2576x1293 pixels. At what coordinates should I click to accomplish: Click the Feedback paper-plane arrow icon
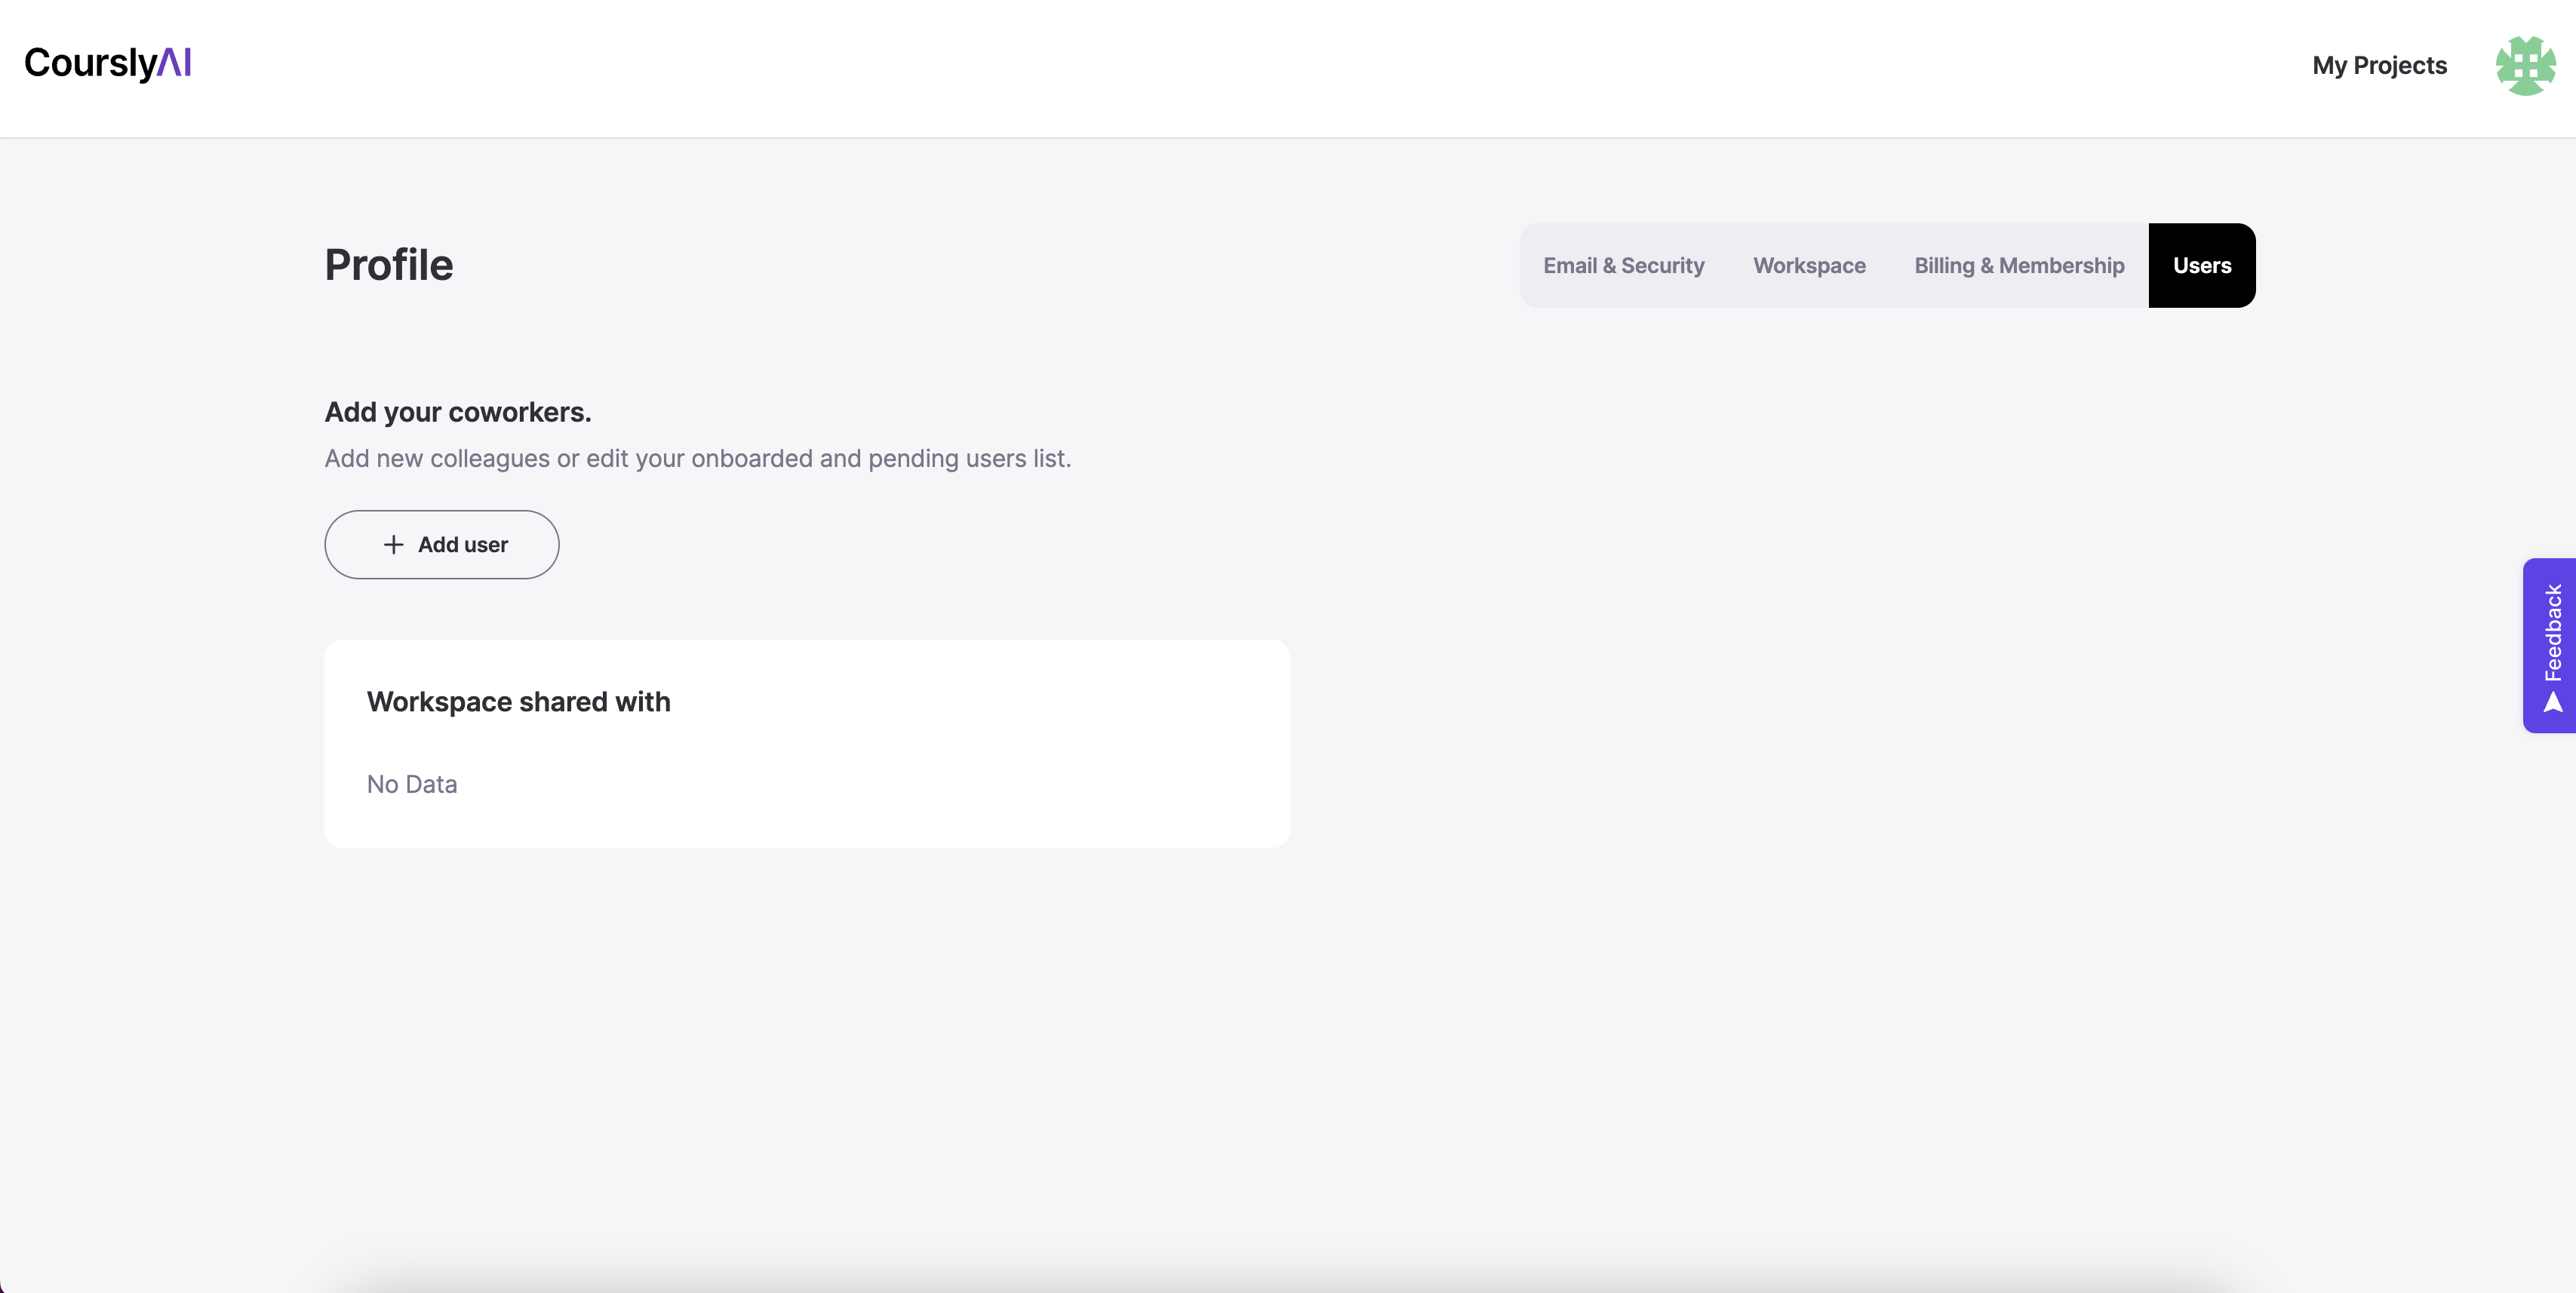[x=2553, y=703]
